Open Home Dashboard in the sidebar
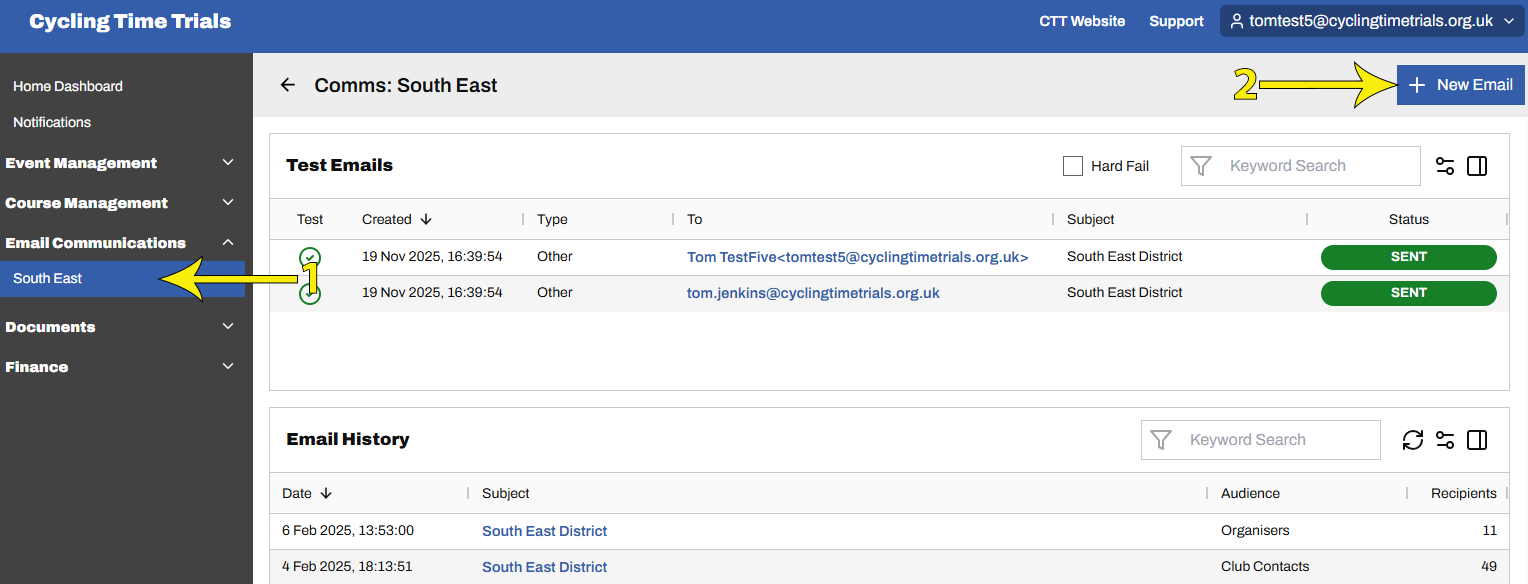This screenshot has height=584, width=1528. coord(68,87)
